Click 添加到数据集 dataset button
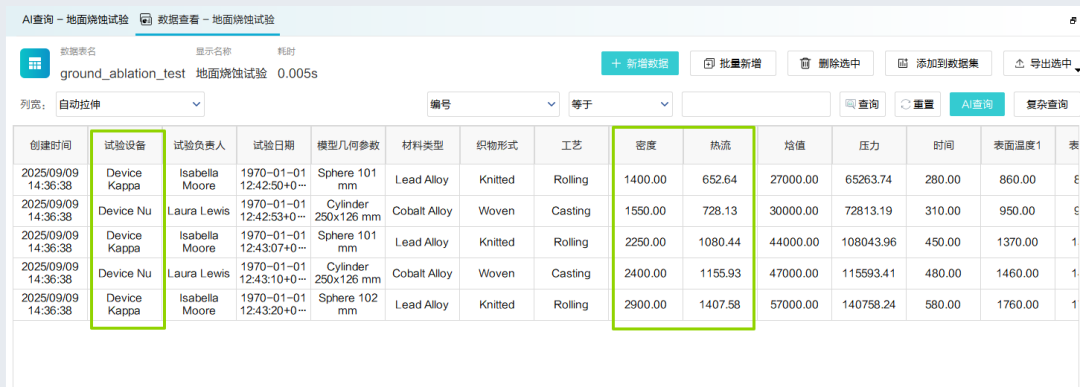Image resolution: width=1080 pixels, height=387 pixels. 938,63
